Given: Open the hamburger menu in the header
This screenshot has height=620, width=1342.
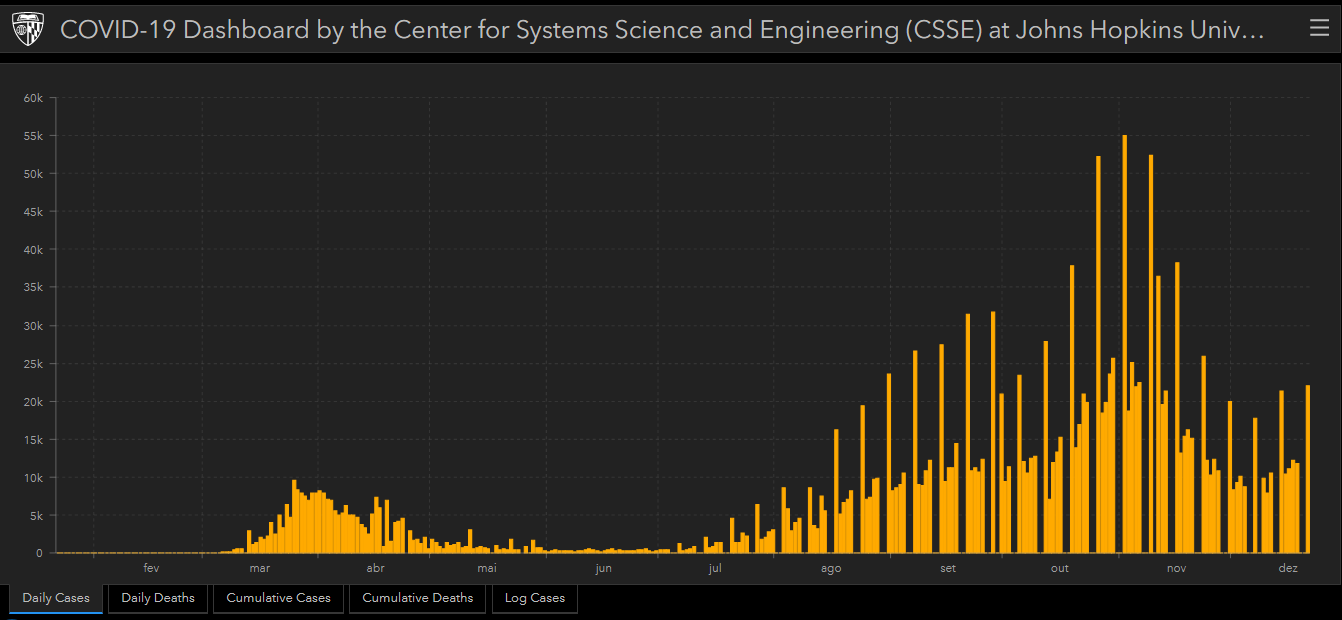Looking at the screenshot, I should (1319, 29).
